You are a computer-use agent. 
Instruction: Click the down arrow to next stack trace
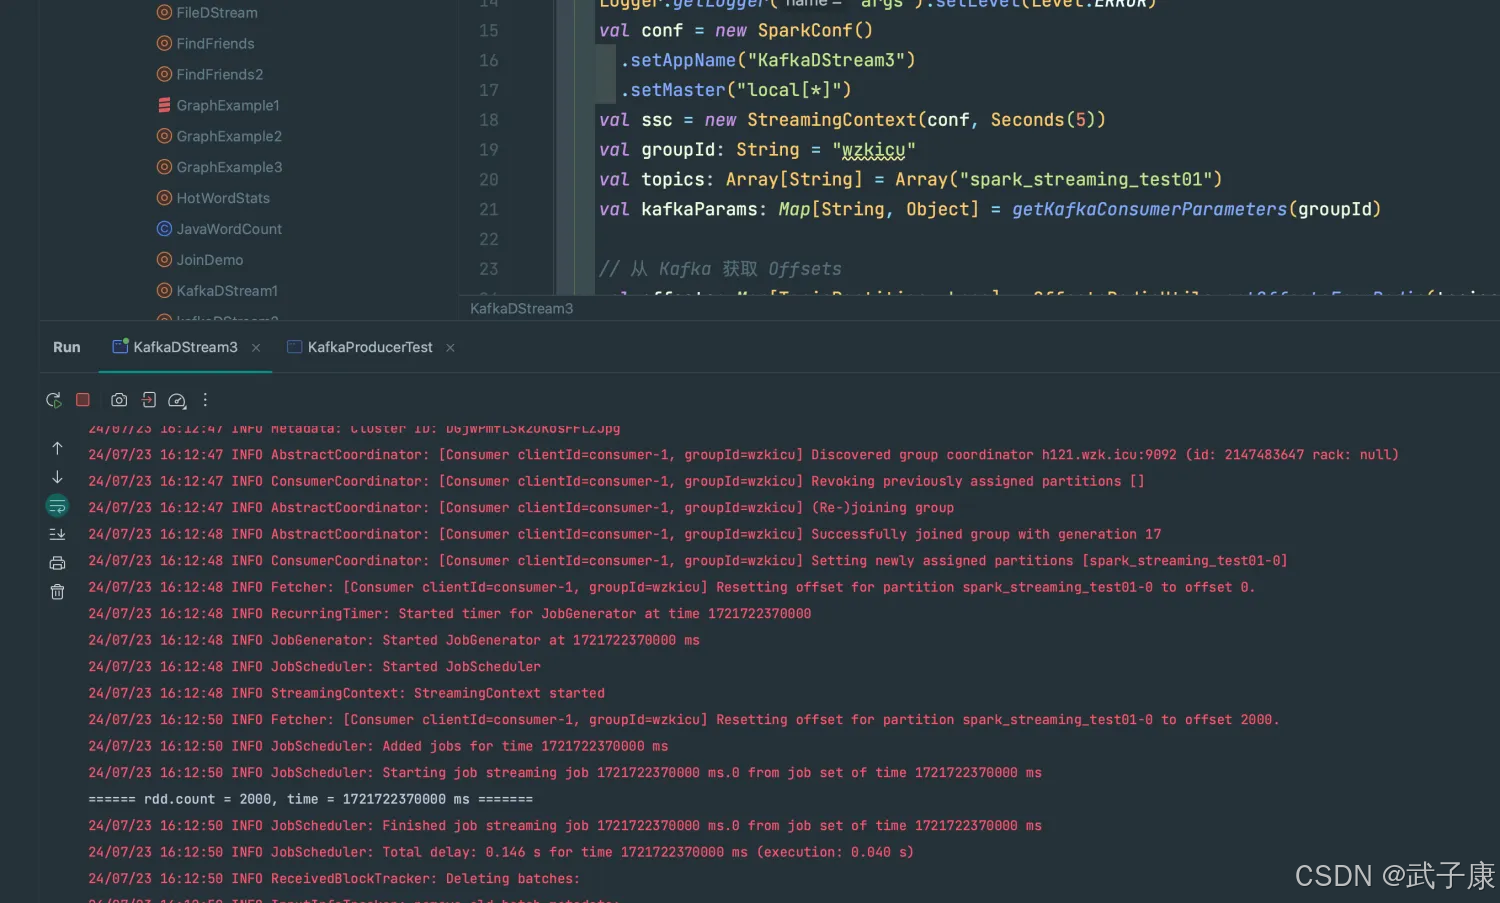click(57, 477)
